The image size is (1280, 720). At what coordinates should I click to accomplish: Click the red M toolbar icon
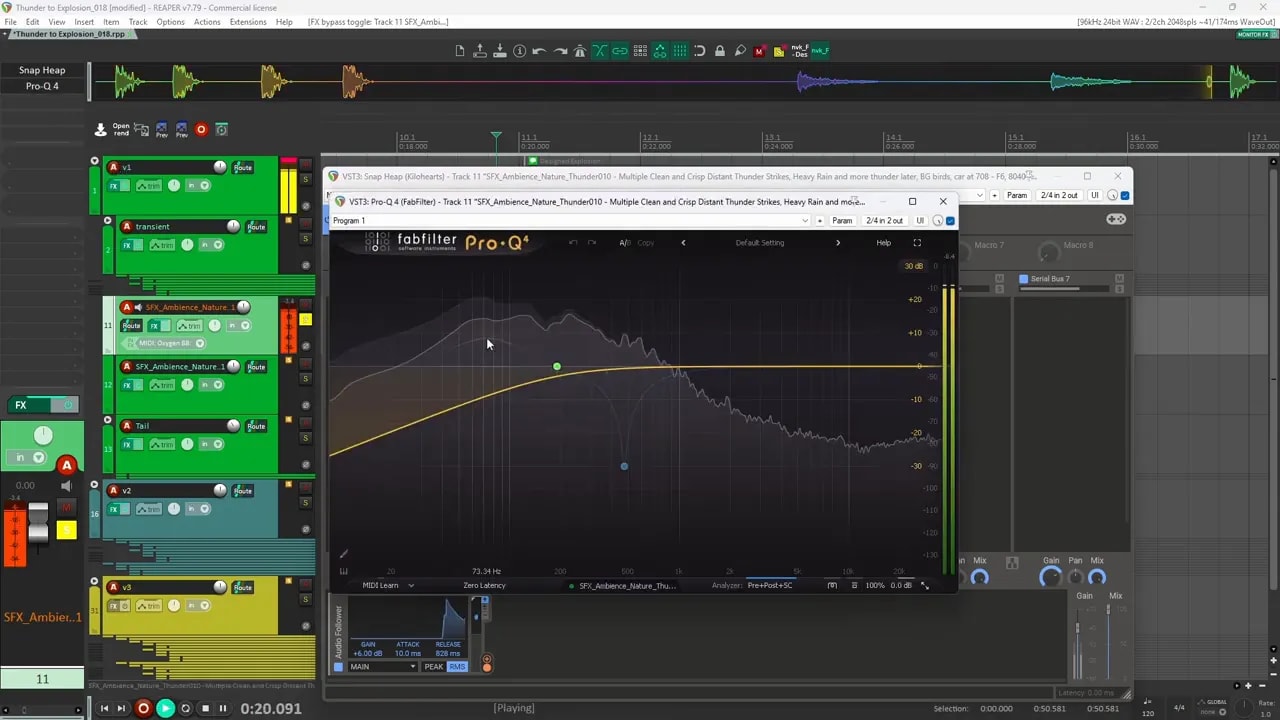coord(759,51)
